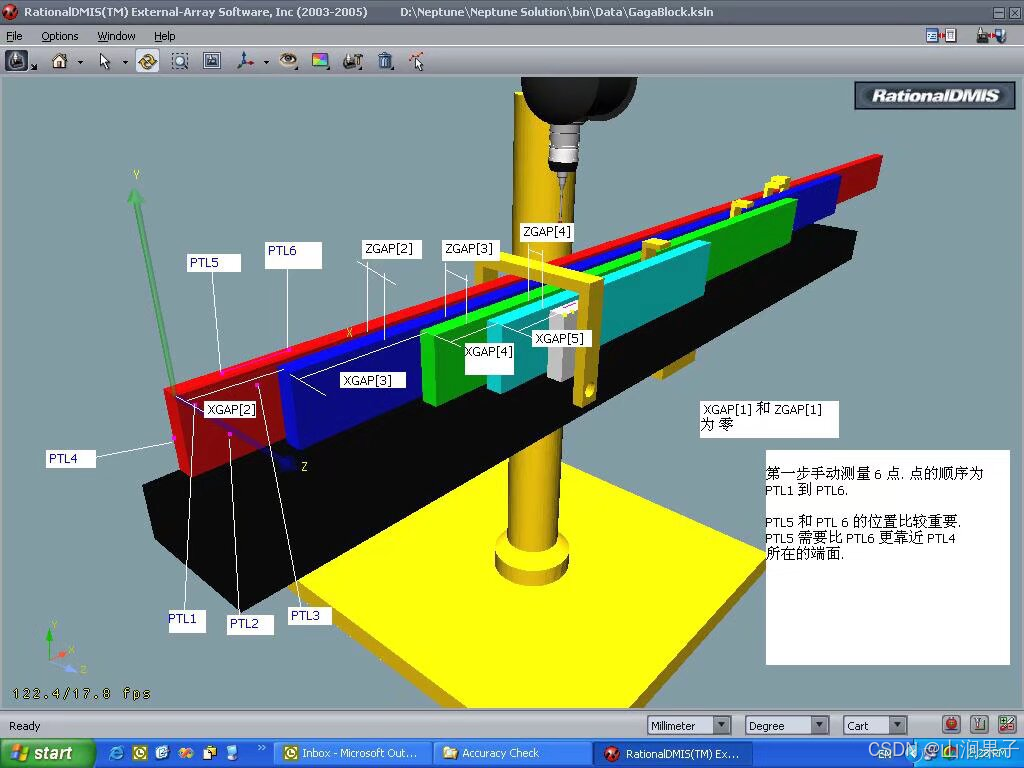Click the XGAP[4] label
This screenshot has height=768, width=1024.
tap(488, 357)
